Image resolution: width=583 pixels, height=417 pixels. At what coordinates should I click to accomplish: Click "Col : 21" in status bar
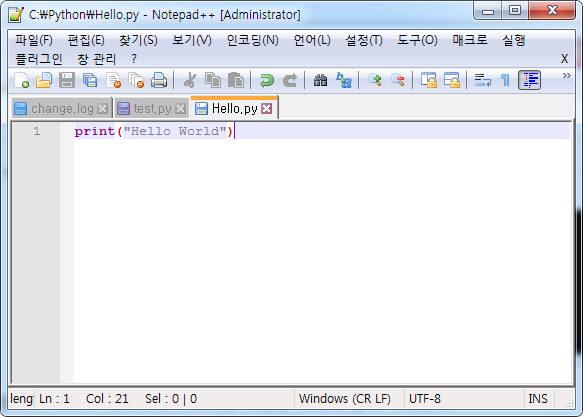click(x=107, y=399)
